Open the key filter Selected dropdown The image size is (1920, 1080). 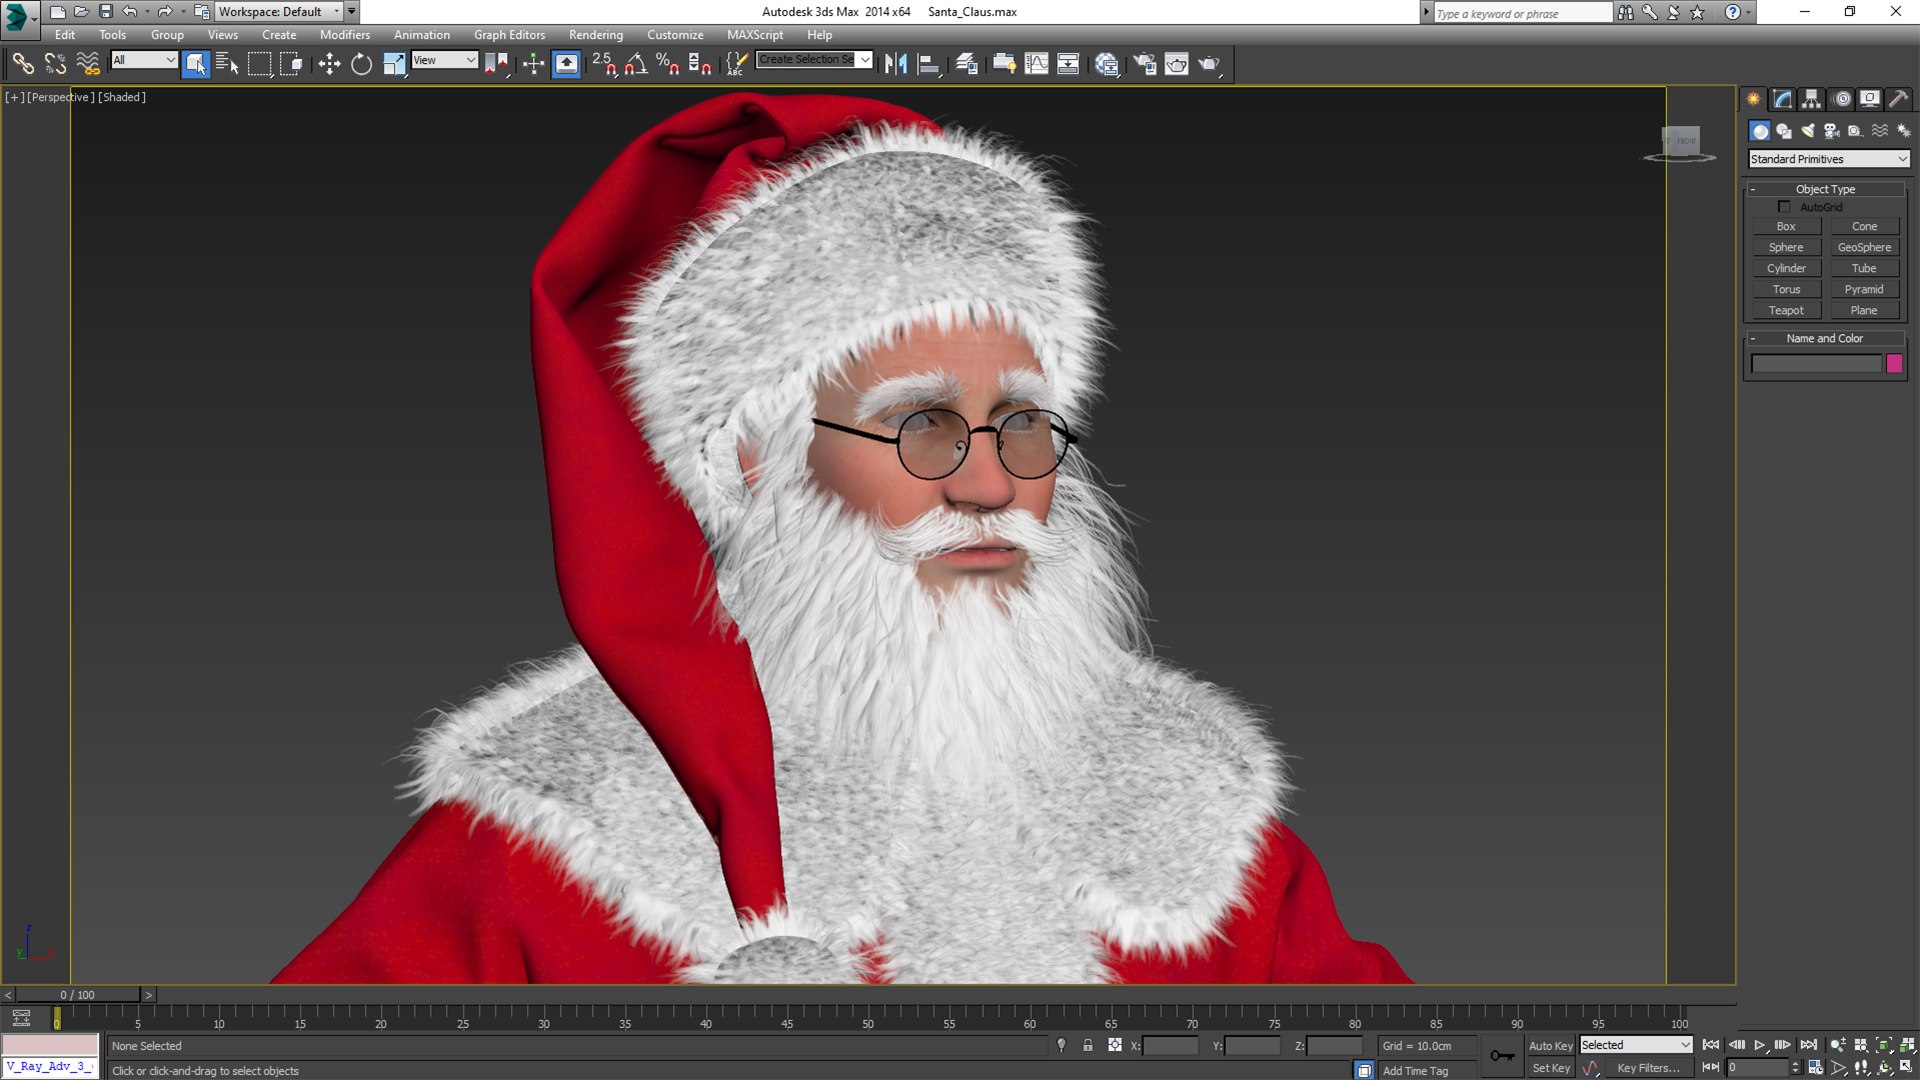tap(1636, 1045)
